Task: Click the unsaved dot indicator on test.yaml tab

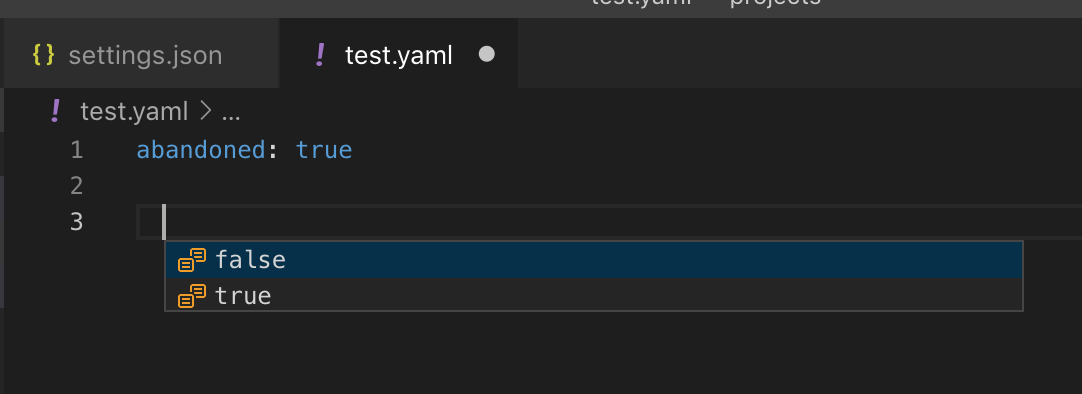Action: point(486,55)
